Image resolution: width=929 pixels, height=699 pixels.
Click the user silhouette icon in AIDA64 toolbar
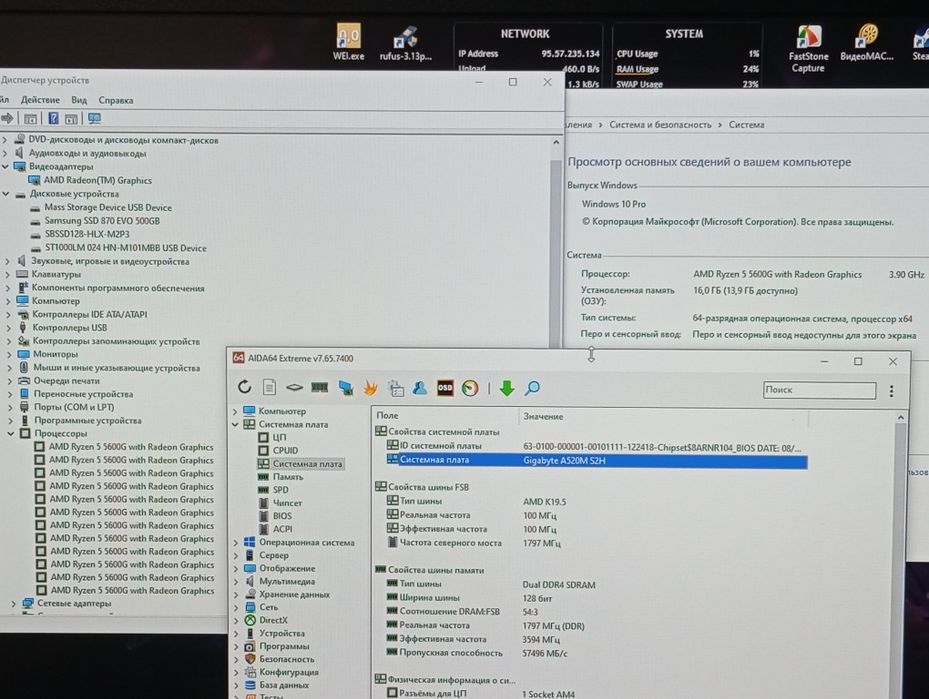click(420, 388)
